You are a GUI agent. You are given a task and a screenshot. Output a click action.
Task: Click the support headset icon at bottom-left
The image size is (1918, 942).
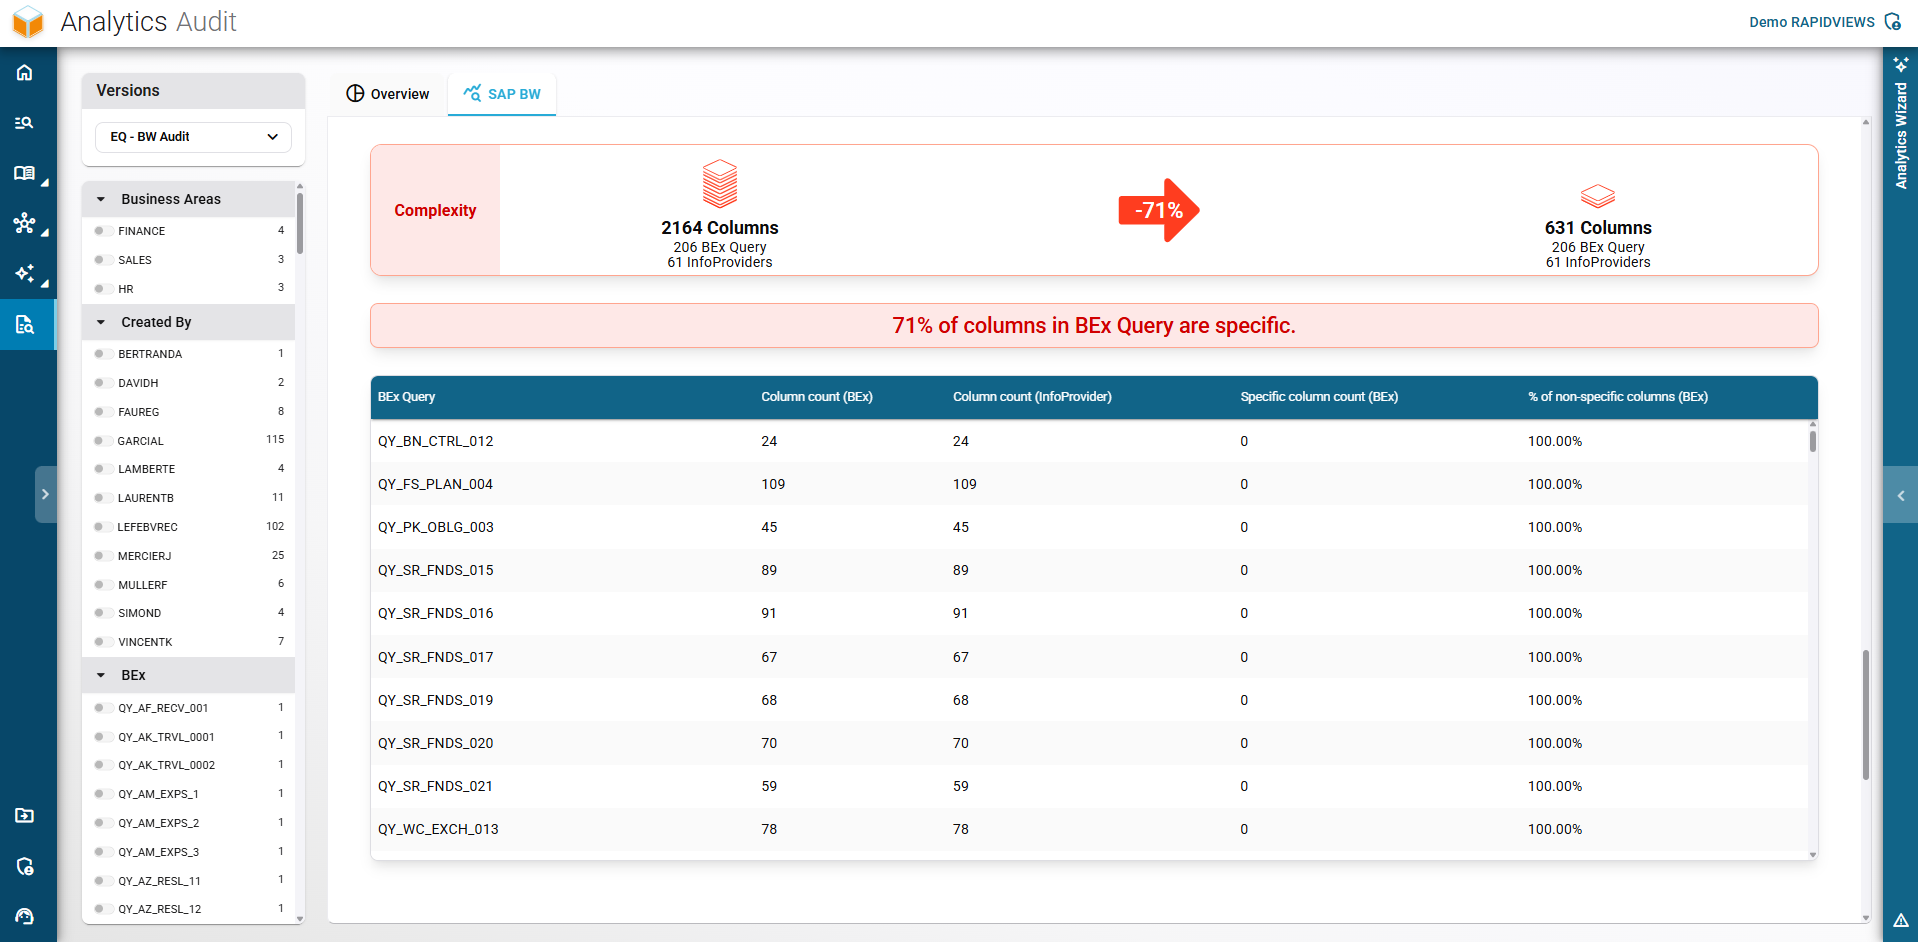tap(25, 916)
